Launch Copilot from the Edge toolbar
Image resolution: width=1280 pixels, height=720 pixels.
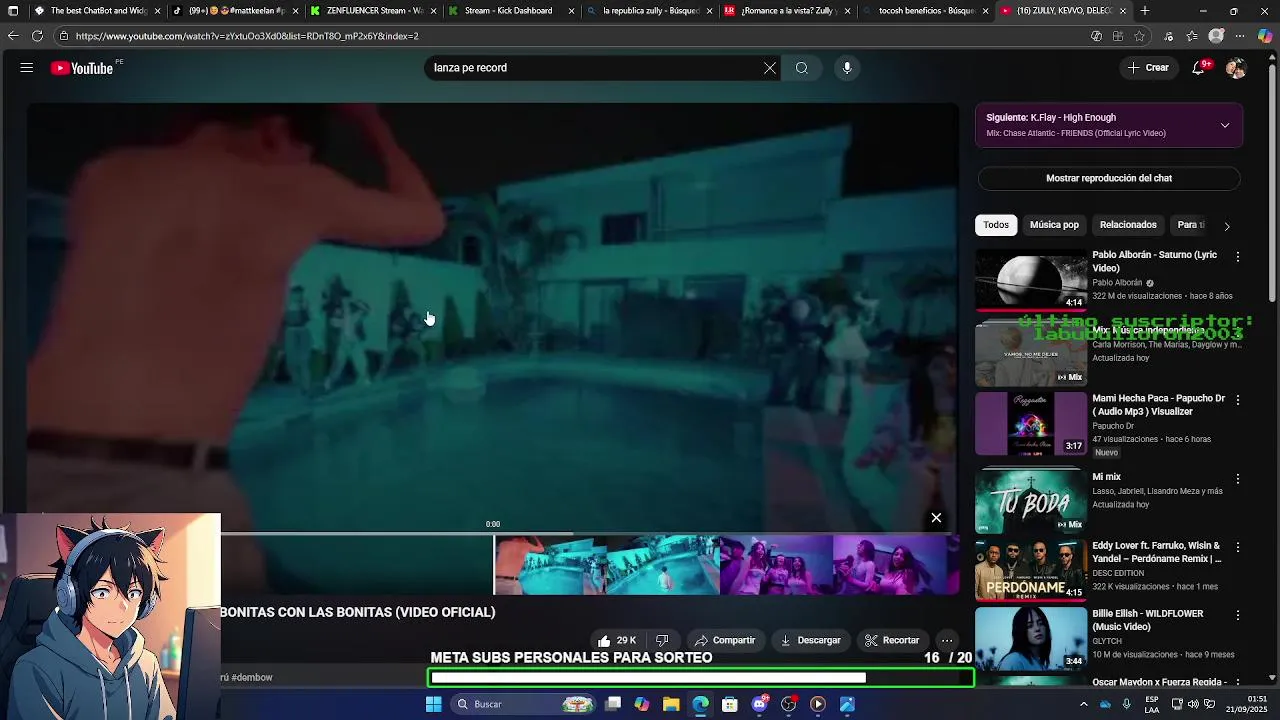pyautogui.click(x=1265, y=36)
